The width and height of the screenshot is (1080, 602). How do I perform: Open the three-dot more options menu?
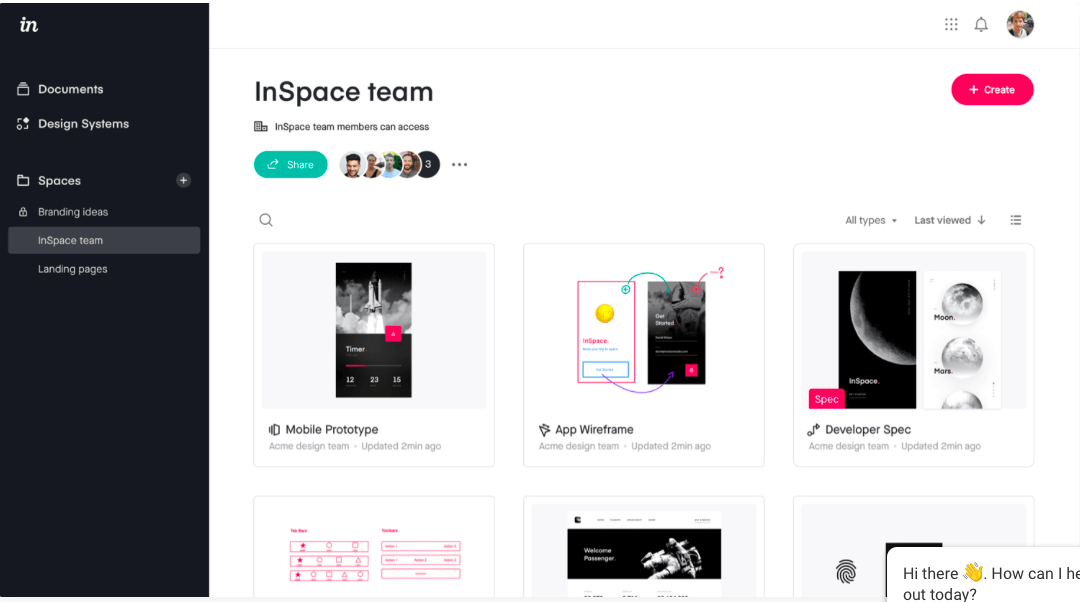(459, 165)
